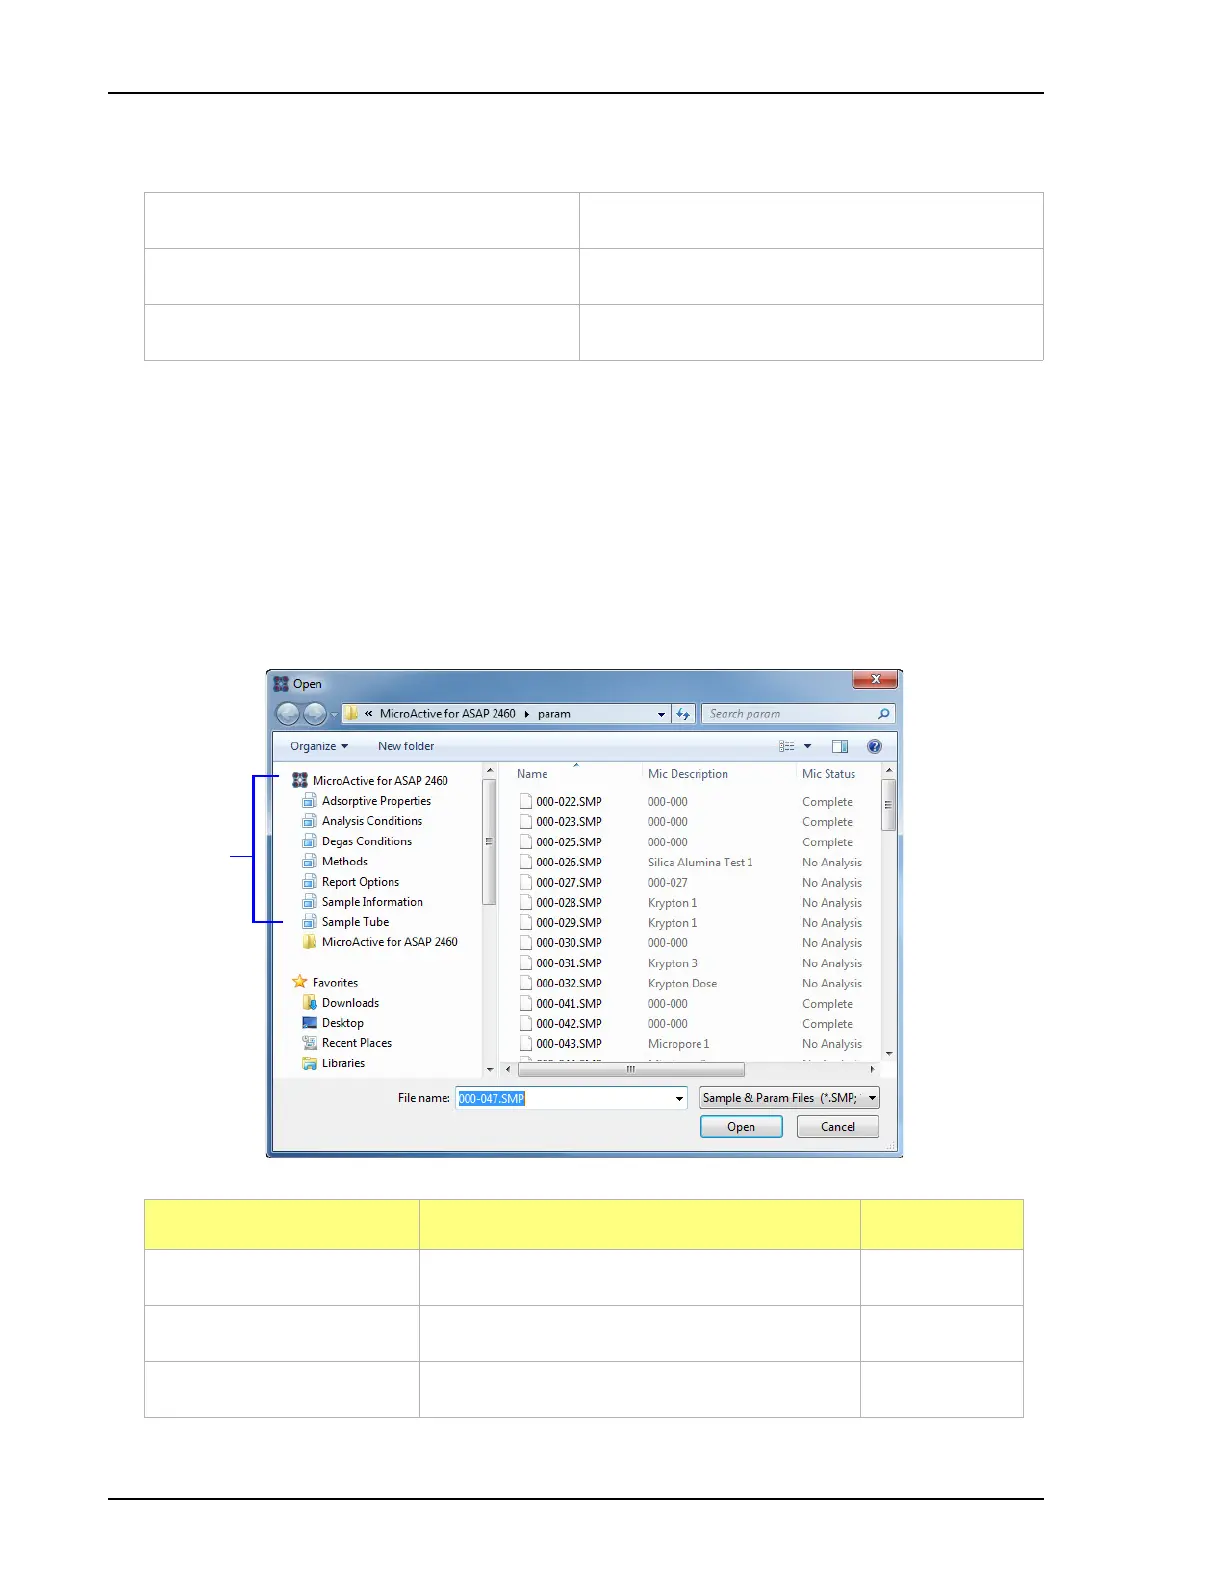Click the Krypton Dose description cell
1224x1584 pixels.
click(682, 983)
